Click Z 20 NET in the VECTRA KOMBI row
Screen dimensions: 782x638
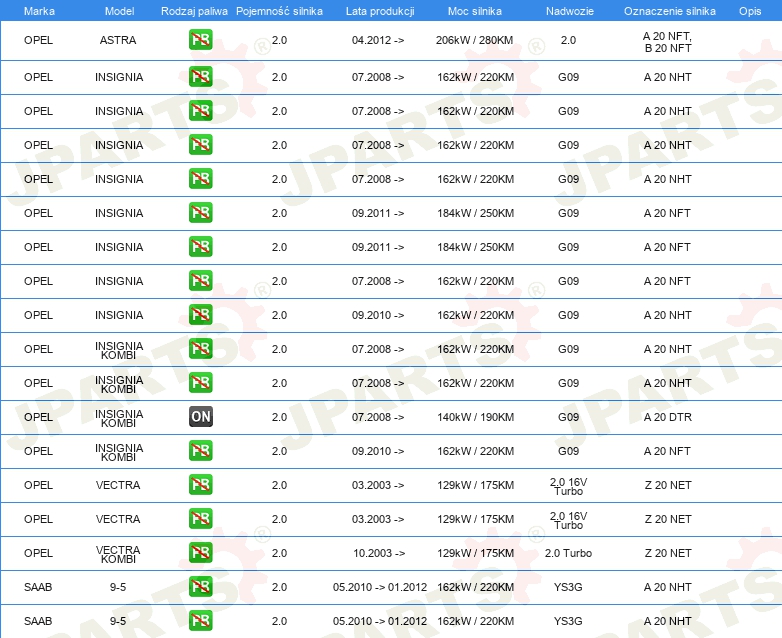coord(668,553)
